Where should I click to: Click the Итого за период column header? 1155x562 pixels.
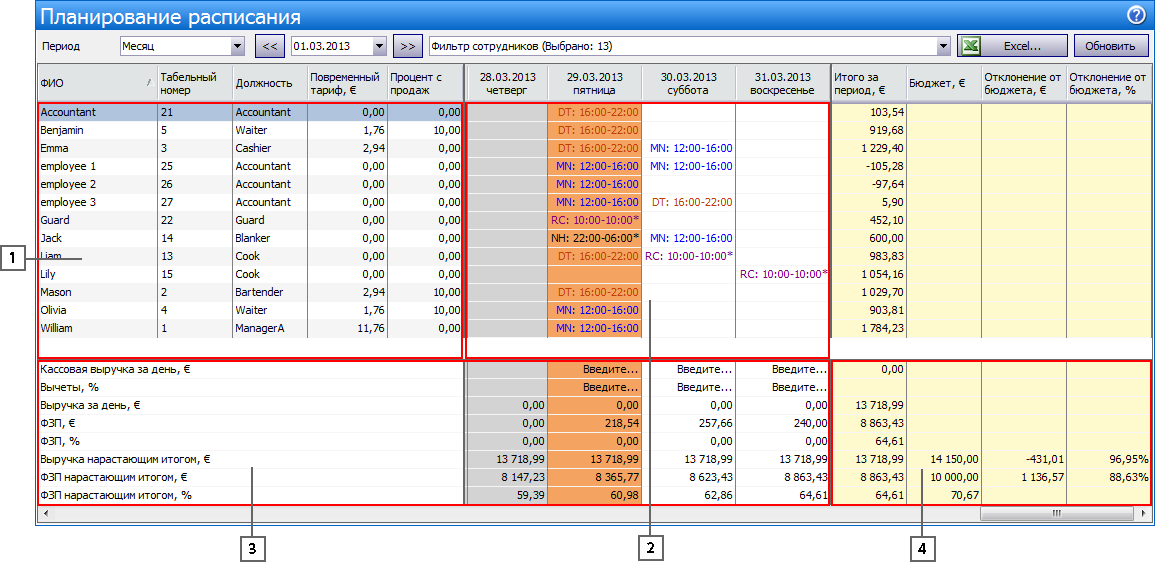(x=868, y=83)
